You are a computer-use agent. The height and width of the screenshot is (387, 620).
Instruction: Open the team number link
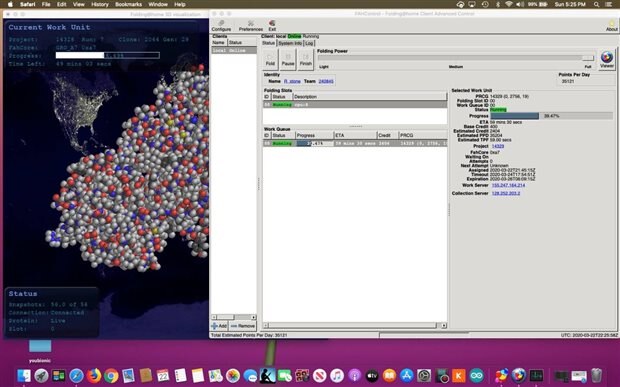click(326, 81)
